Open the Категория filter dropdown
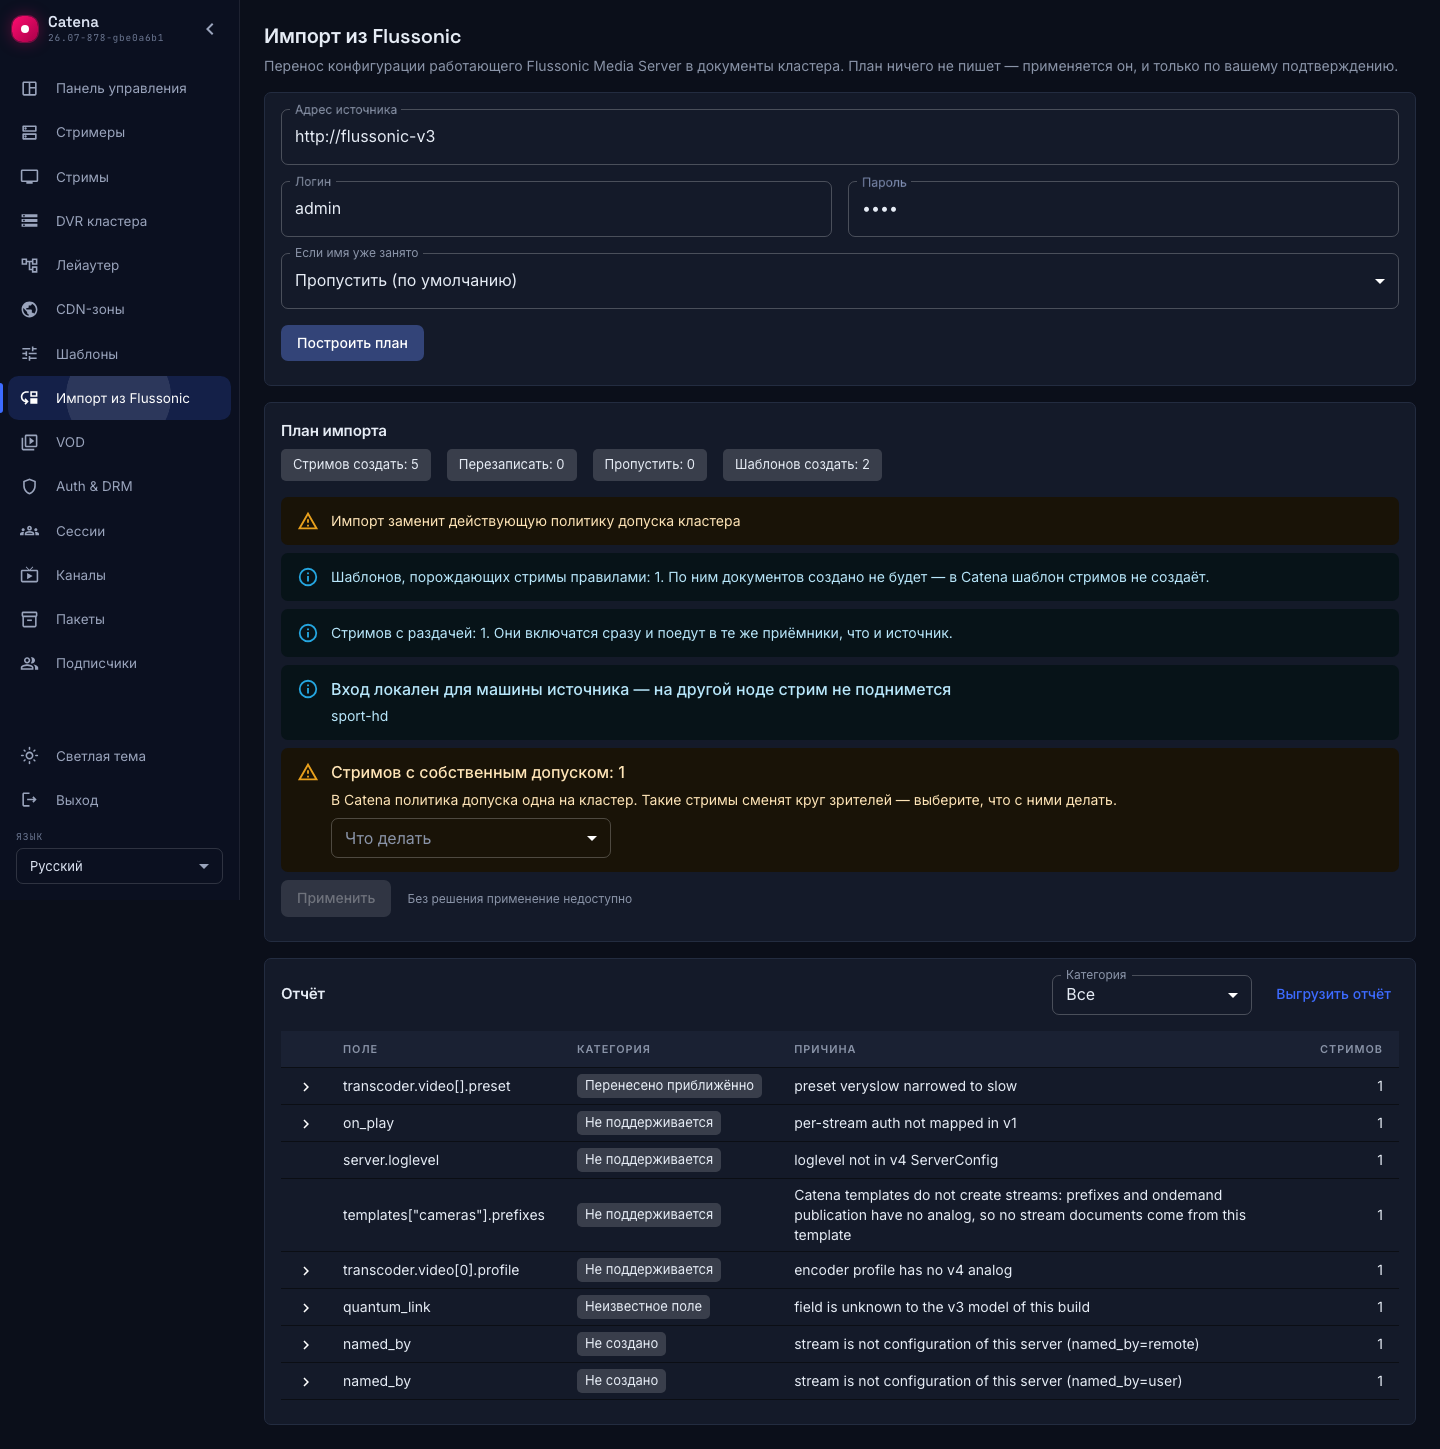This screenshot has width=1440, height=1449. (x=1152, y=995)
